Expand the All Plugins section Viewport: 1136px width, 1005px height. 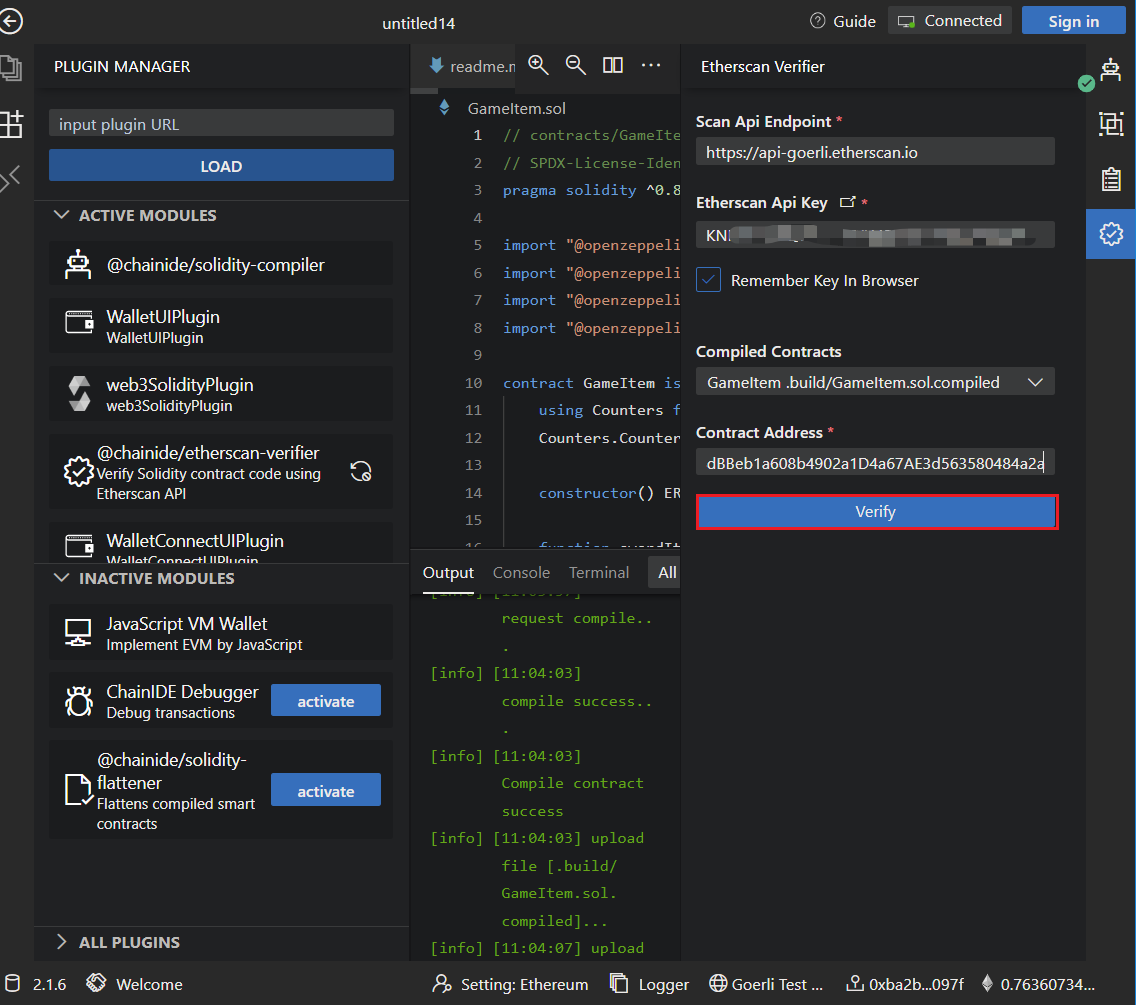62,942
